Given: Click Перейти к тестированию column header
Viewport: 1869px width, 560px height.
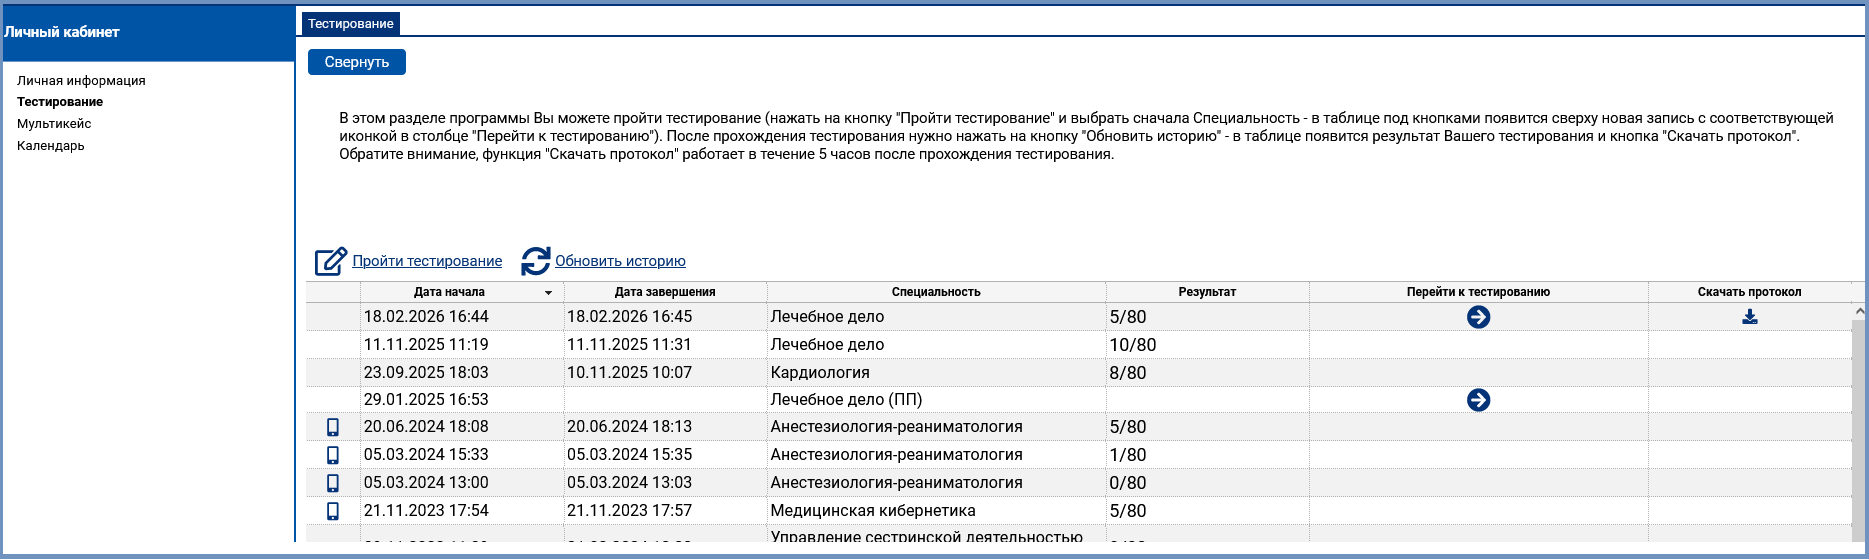Looking at the screenshot, I should coord(1478,292).
